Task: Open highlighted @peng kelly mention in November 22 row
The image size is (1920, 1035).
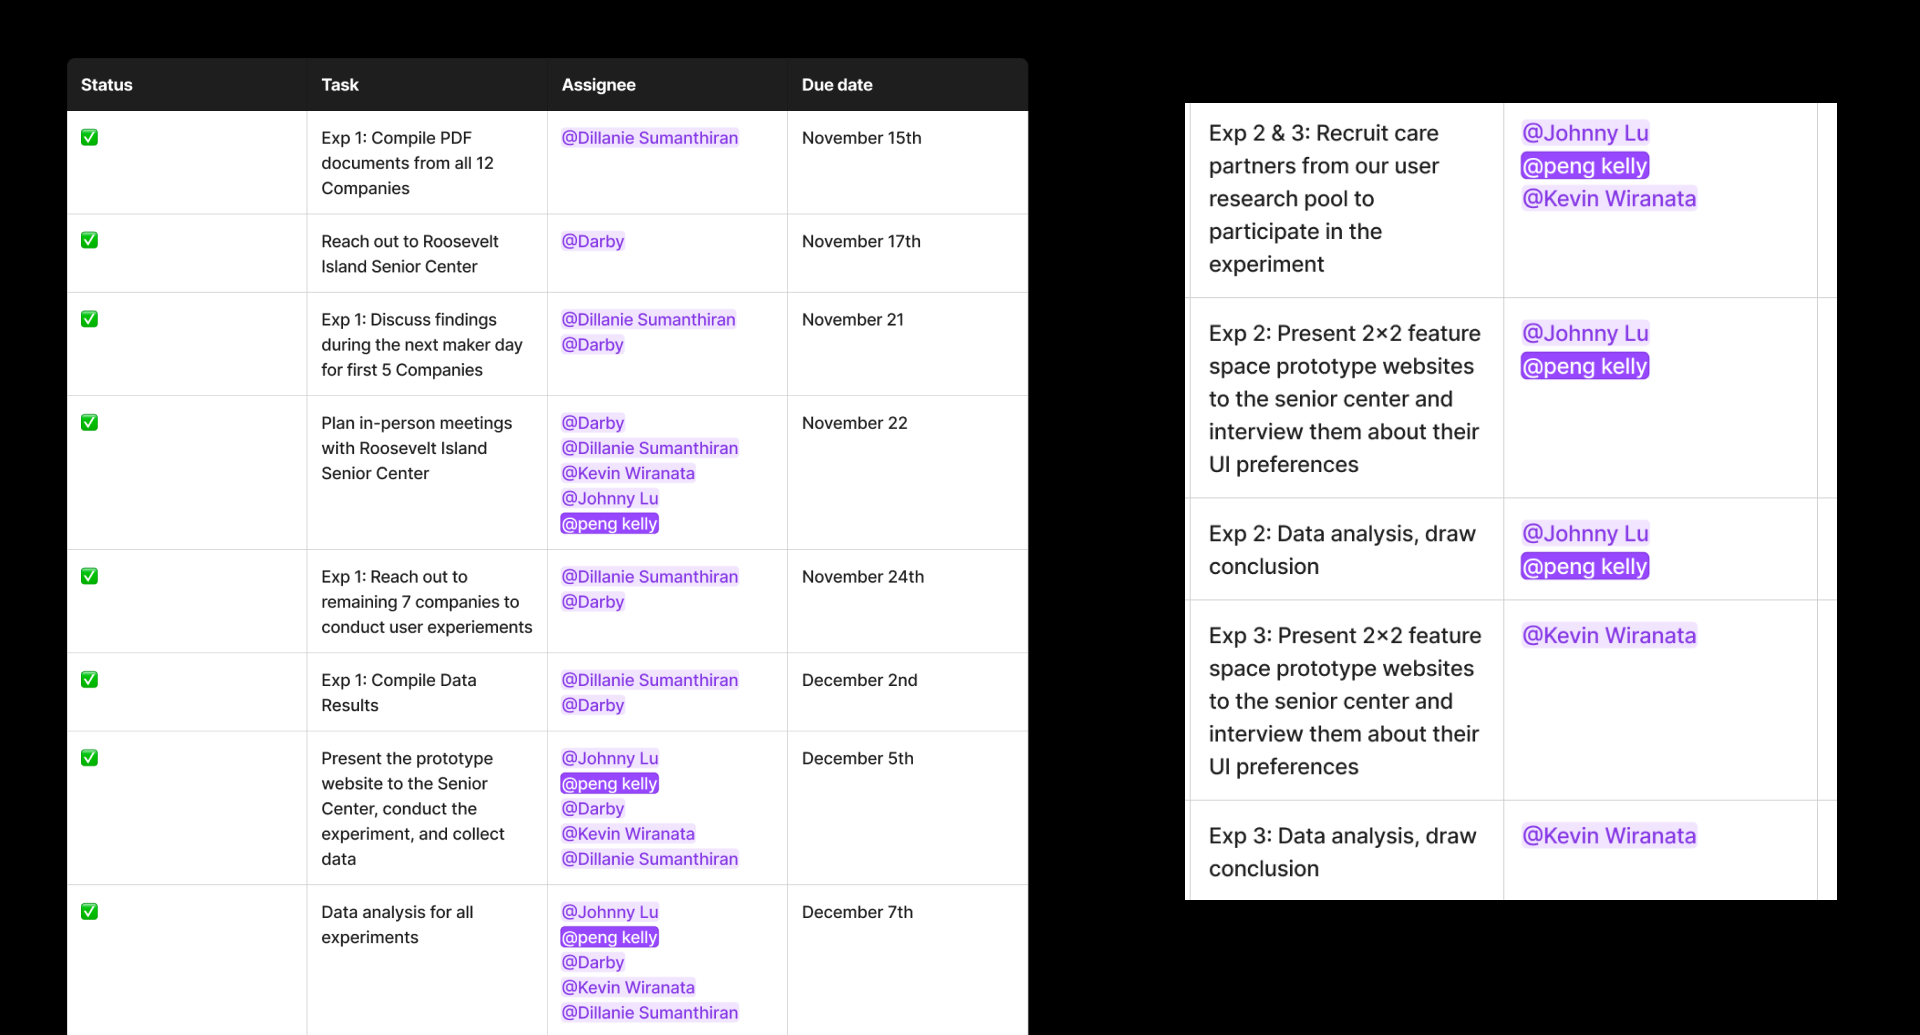Action: click(610, 524)
